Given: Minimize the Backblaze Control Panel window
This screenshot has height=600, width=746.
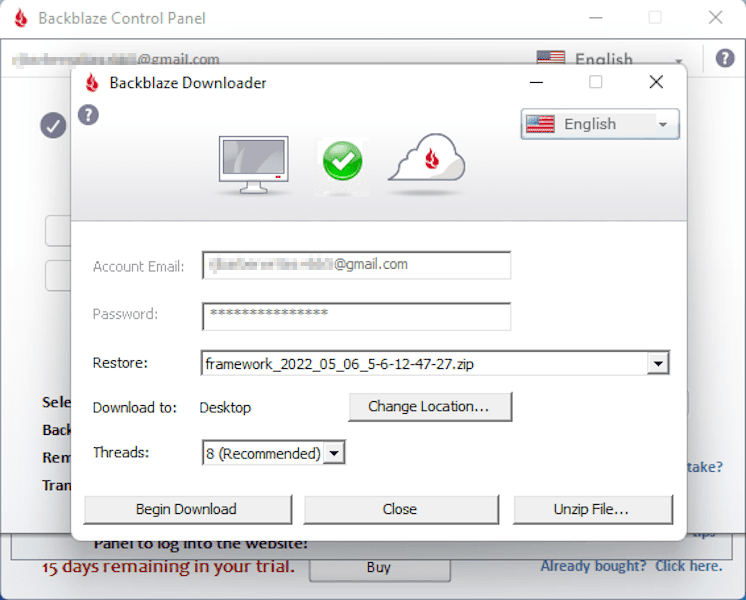Looking at the screenshot, I should point(596,18).
